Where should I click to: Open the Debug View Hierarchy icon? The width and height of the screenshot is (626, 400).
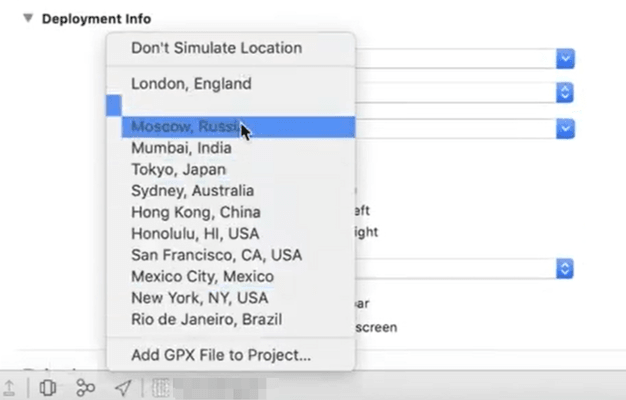tap(48, 388)
